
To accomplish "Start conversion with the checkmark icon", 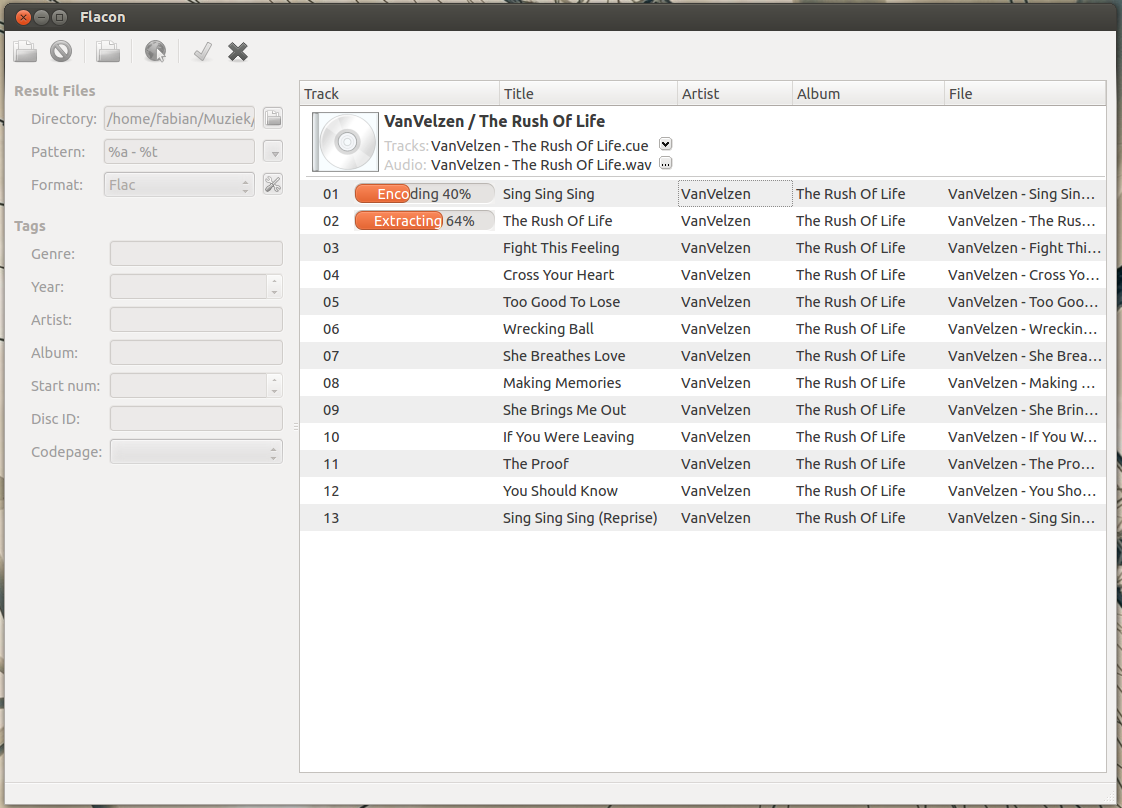I will click(x=202, y=51).
